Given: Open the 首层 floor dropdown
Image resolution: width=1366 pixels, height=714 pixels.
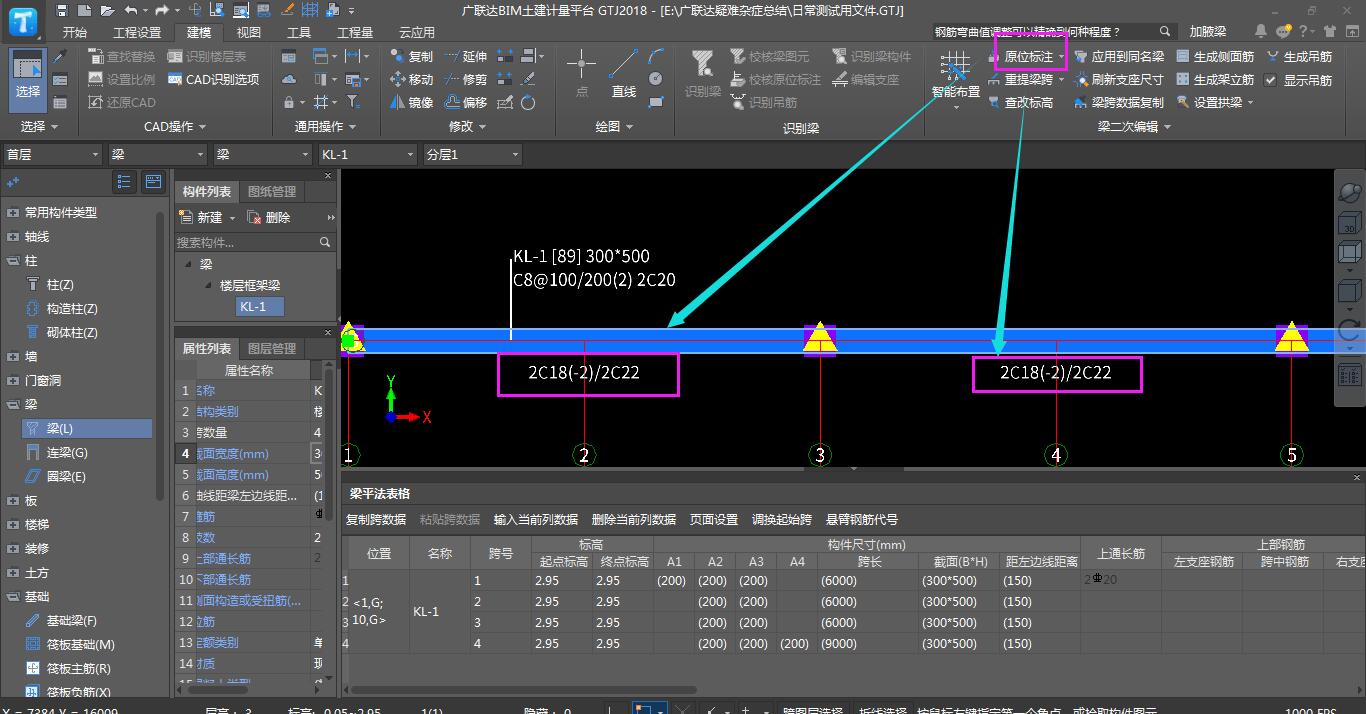Looking at the screenshot, I should pyautogui.click(x=52, y=155).
